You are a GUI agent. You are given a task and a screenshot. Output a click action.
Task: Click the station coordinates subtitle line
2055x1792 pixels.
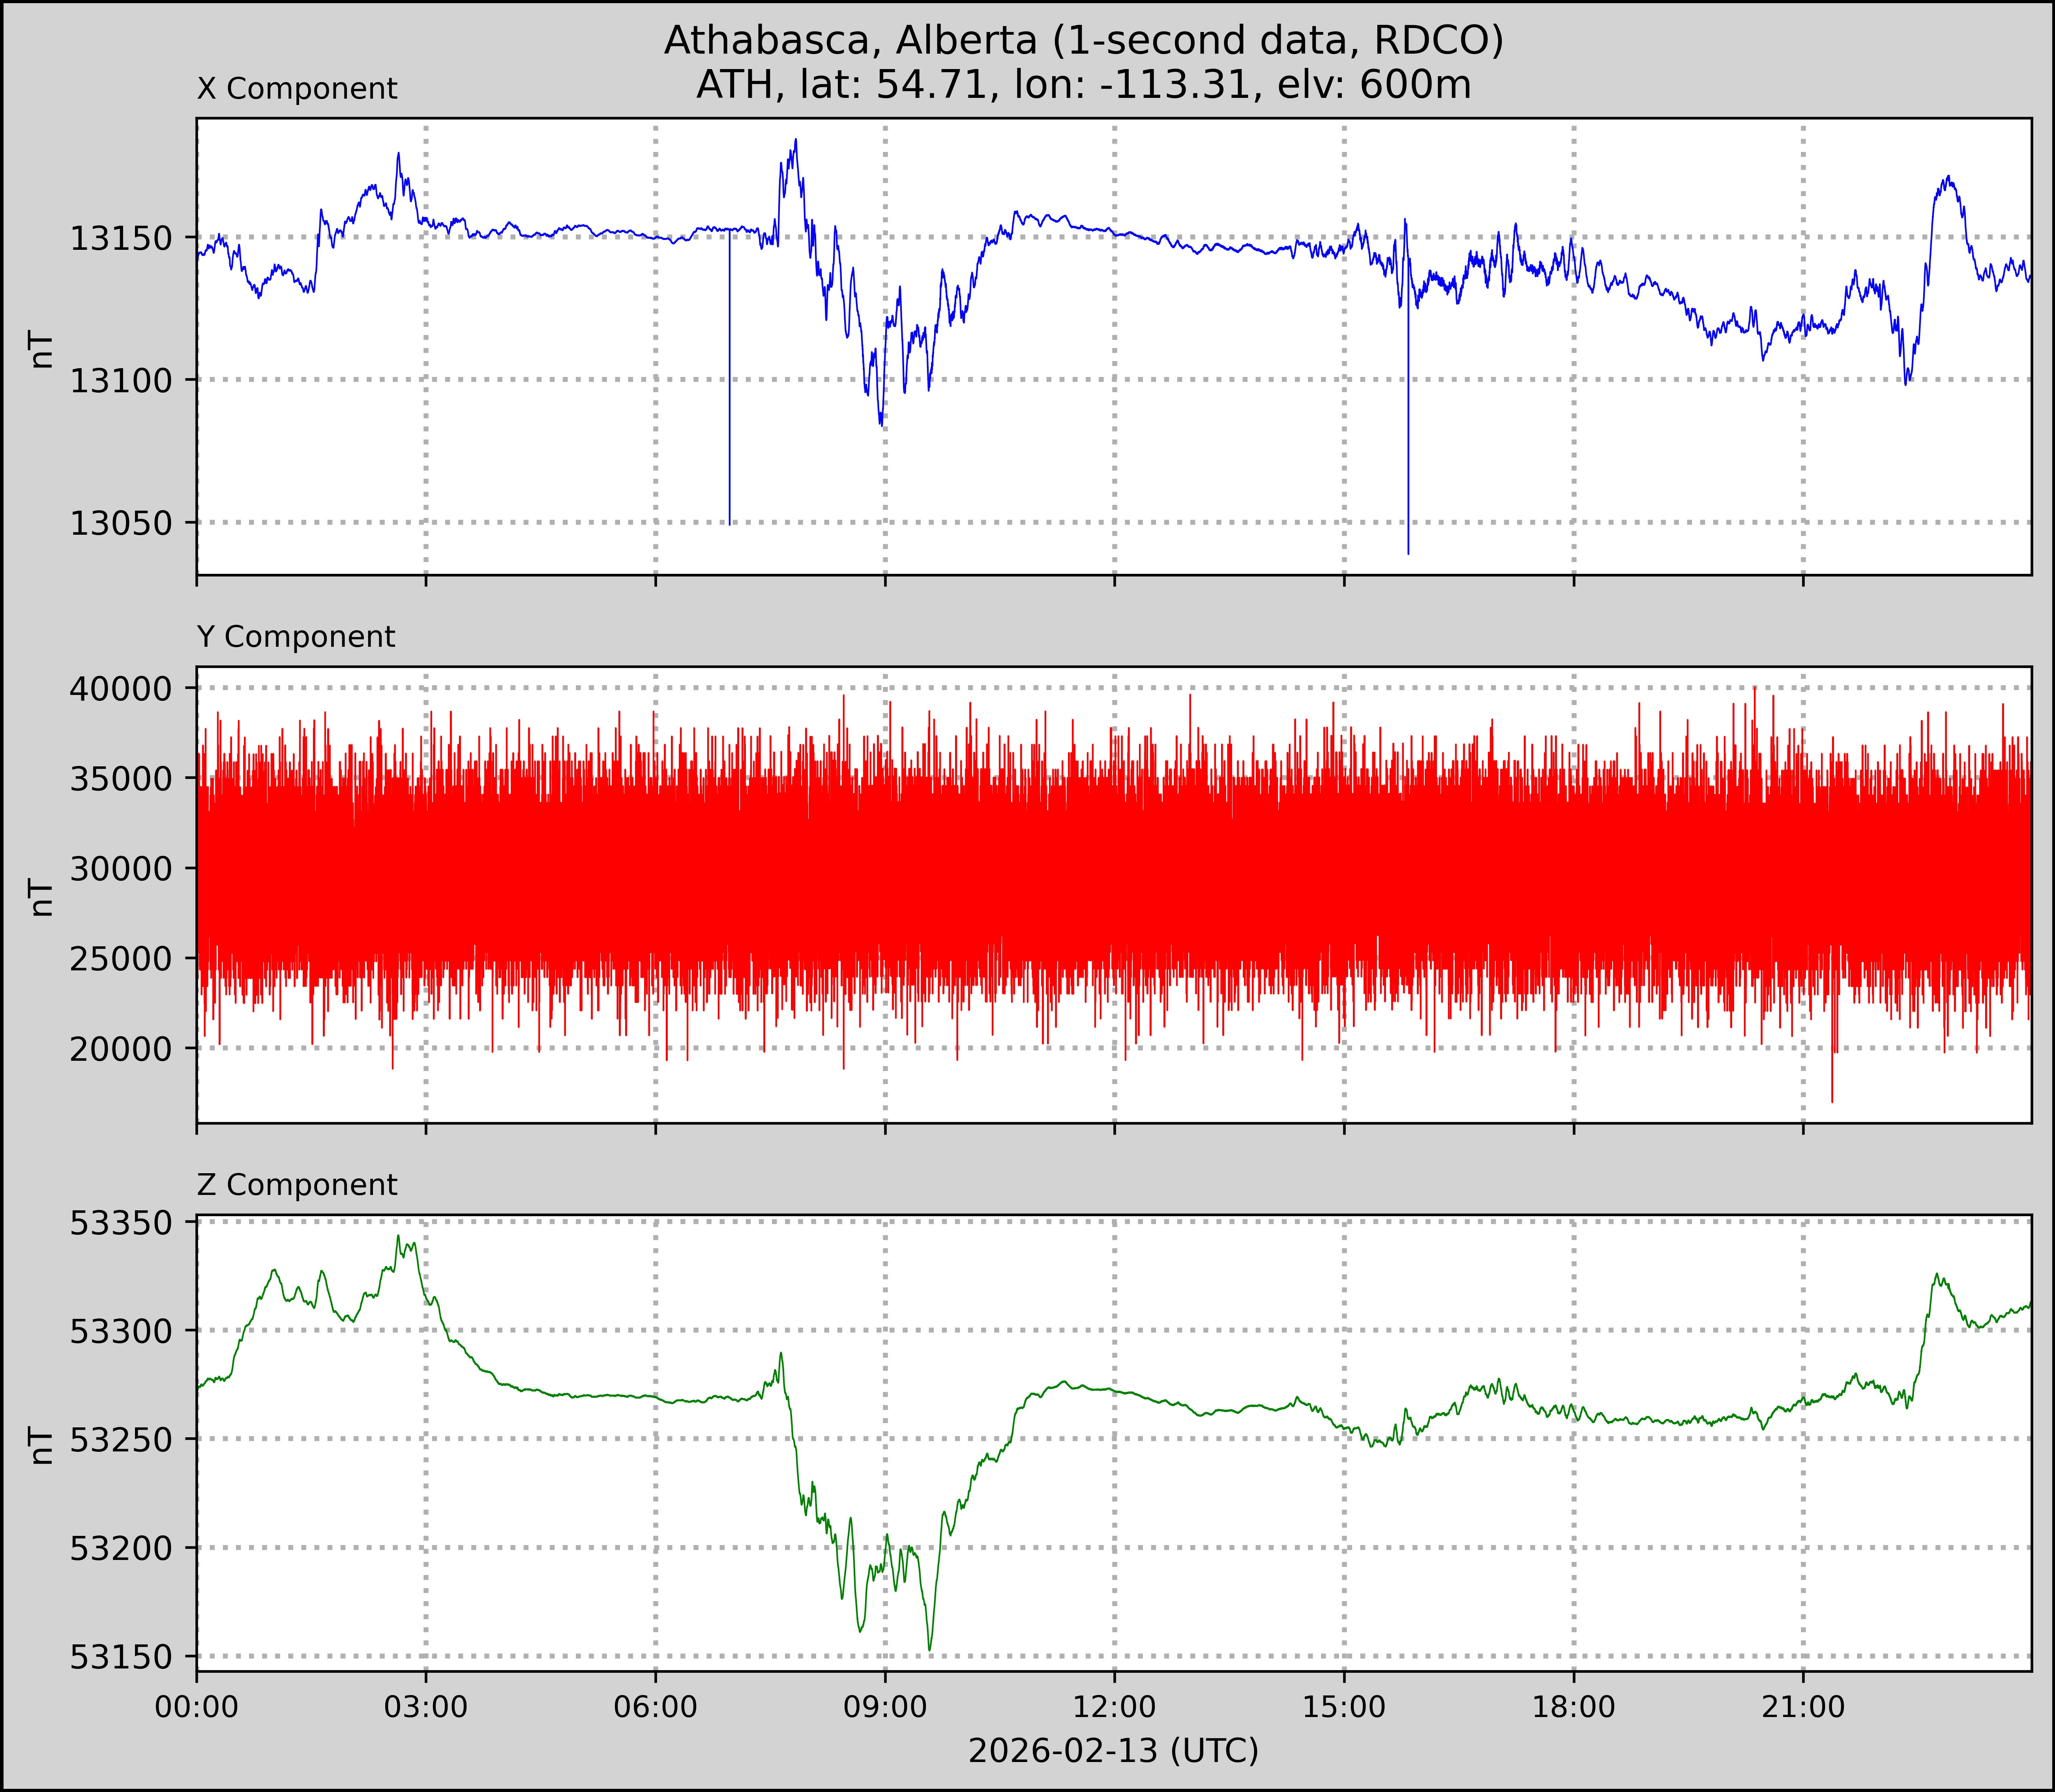pos(1083,85)
